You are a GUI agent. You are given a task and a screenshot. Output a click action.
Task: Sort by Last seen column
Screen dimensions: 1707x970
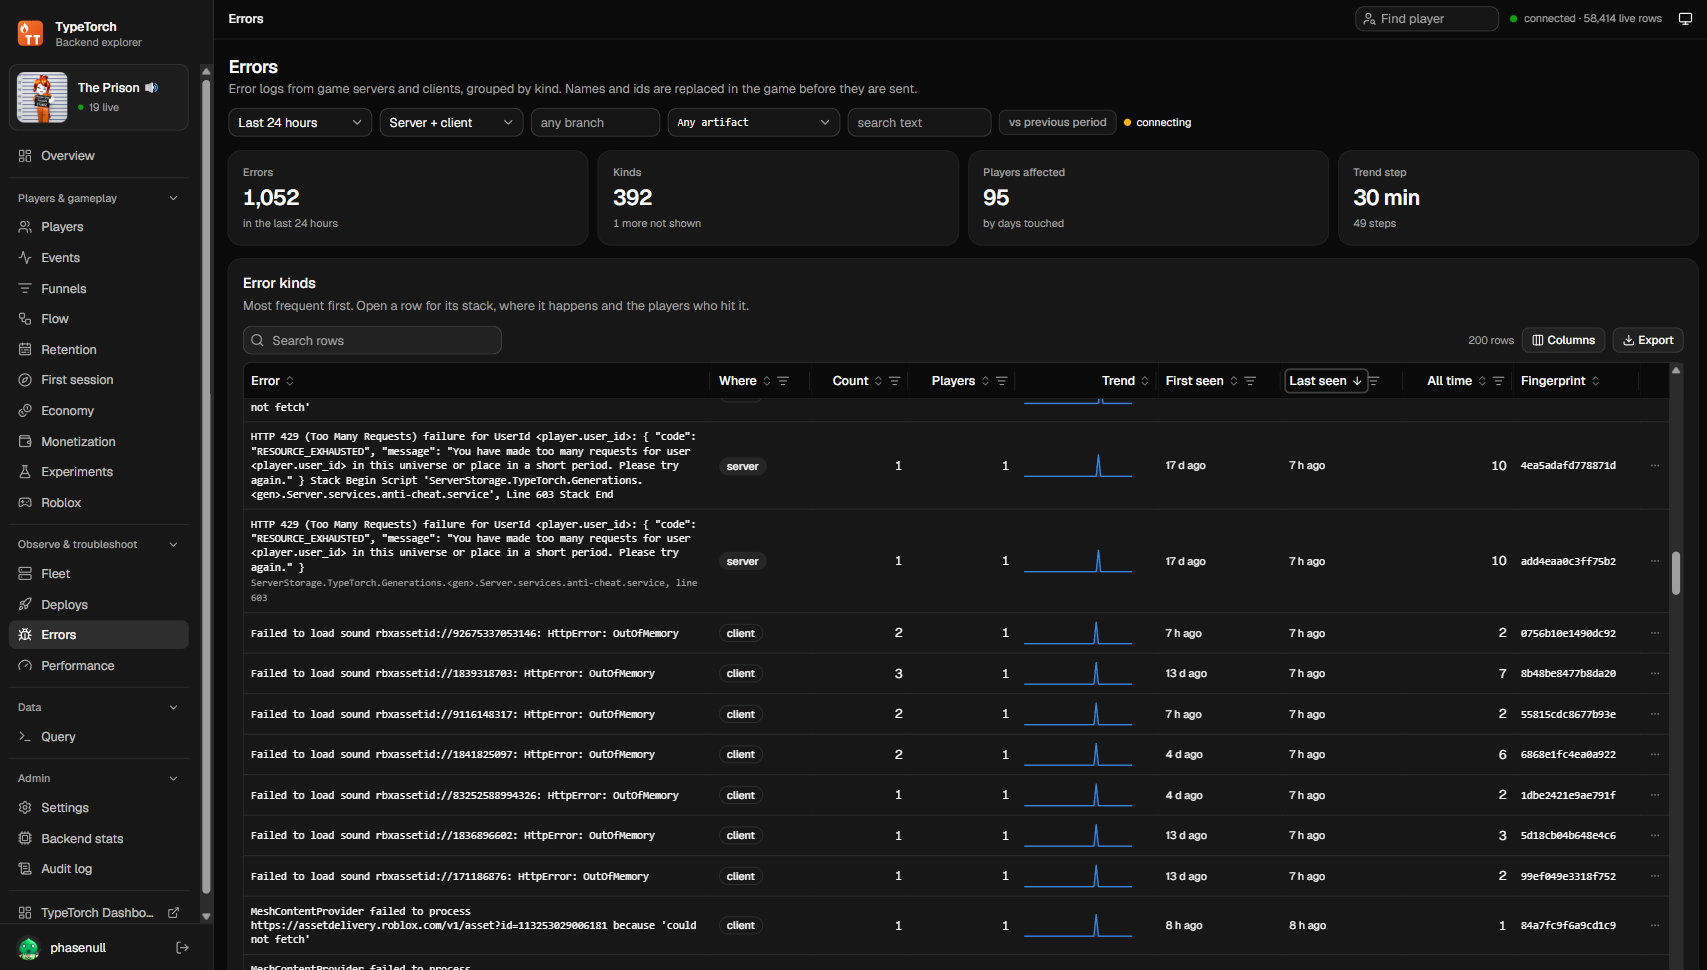(x=1325, y=381)
